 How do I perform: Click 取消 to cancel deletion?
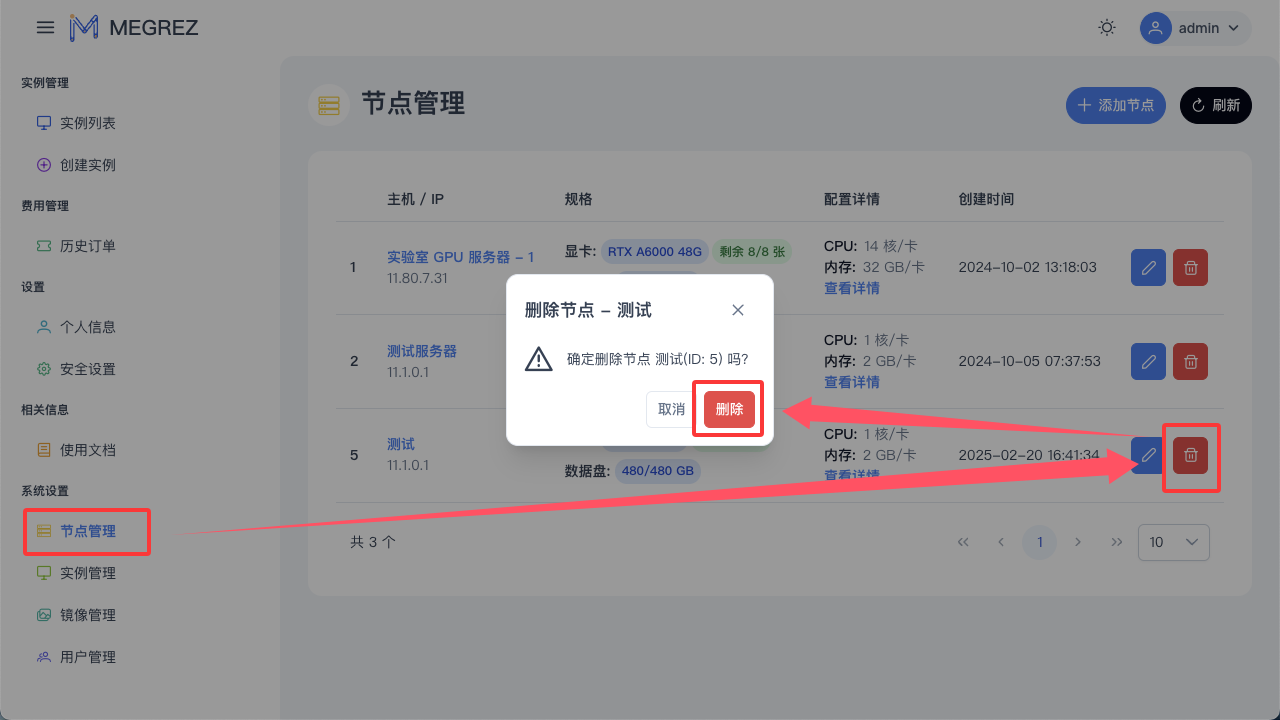point(671,409)
